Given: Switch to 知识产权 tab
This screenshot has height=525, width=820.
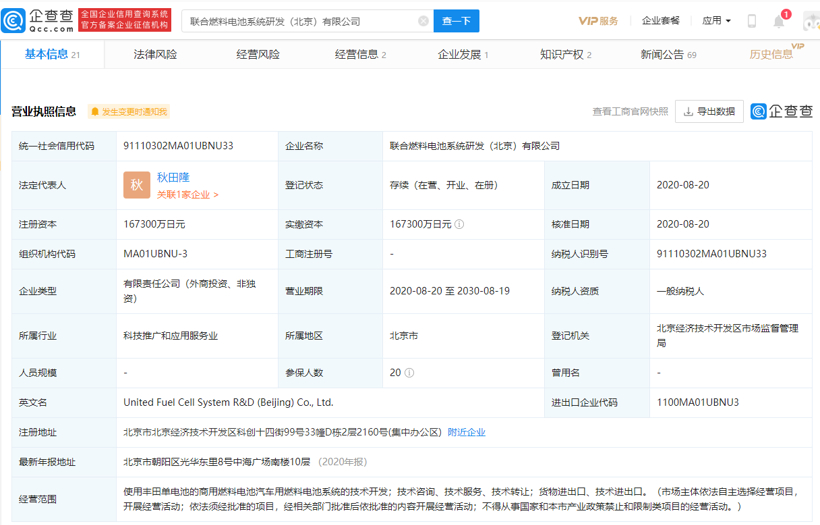Looking at the screenshot, I should [x=566, y=54].
